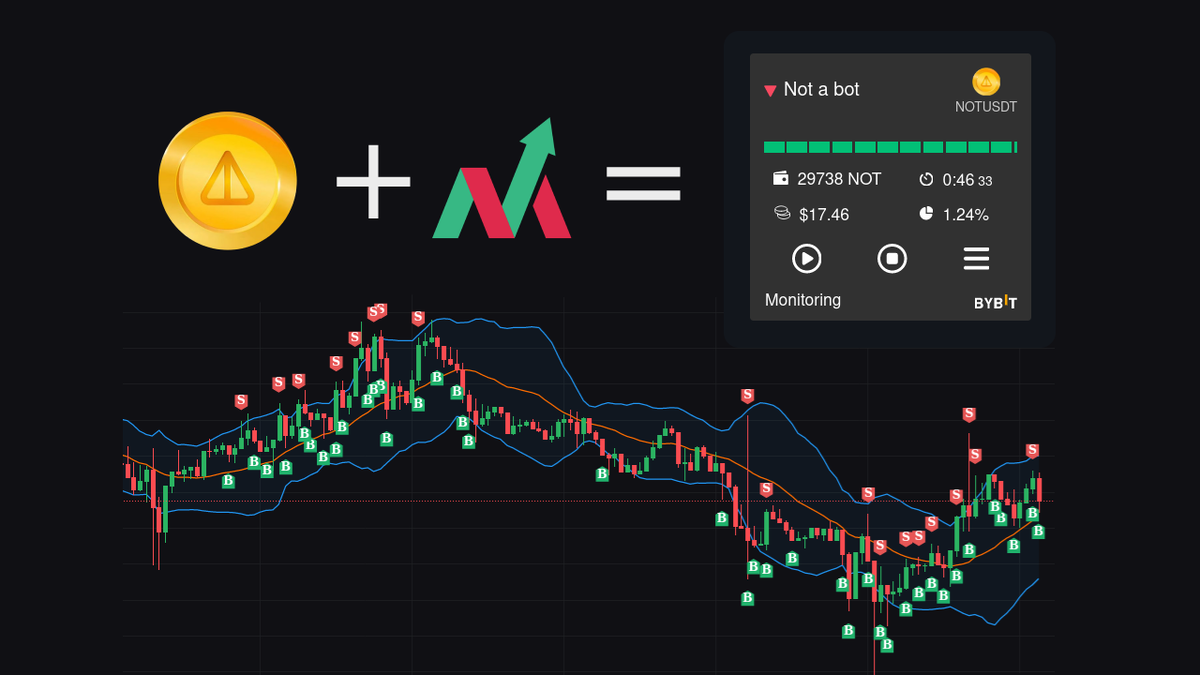Screen dimensions: 1200x675
Task: Open the hamburger menu in bot card
Action: [x=976, y=259]
